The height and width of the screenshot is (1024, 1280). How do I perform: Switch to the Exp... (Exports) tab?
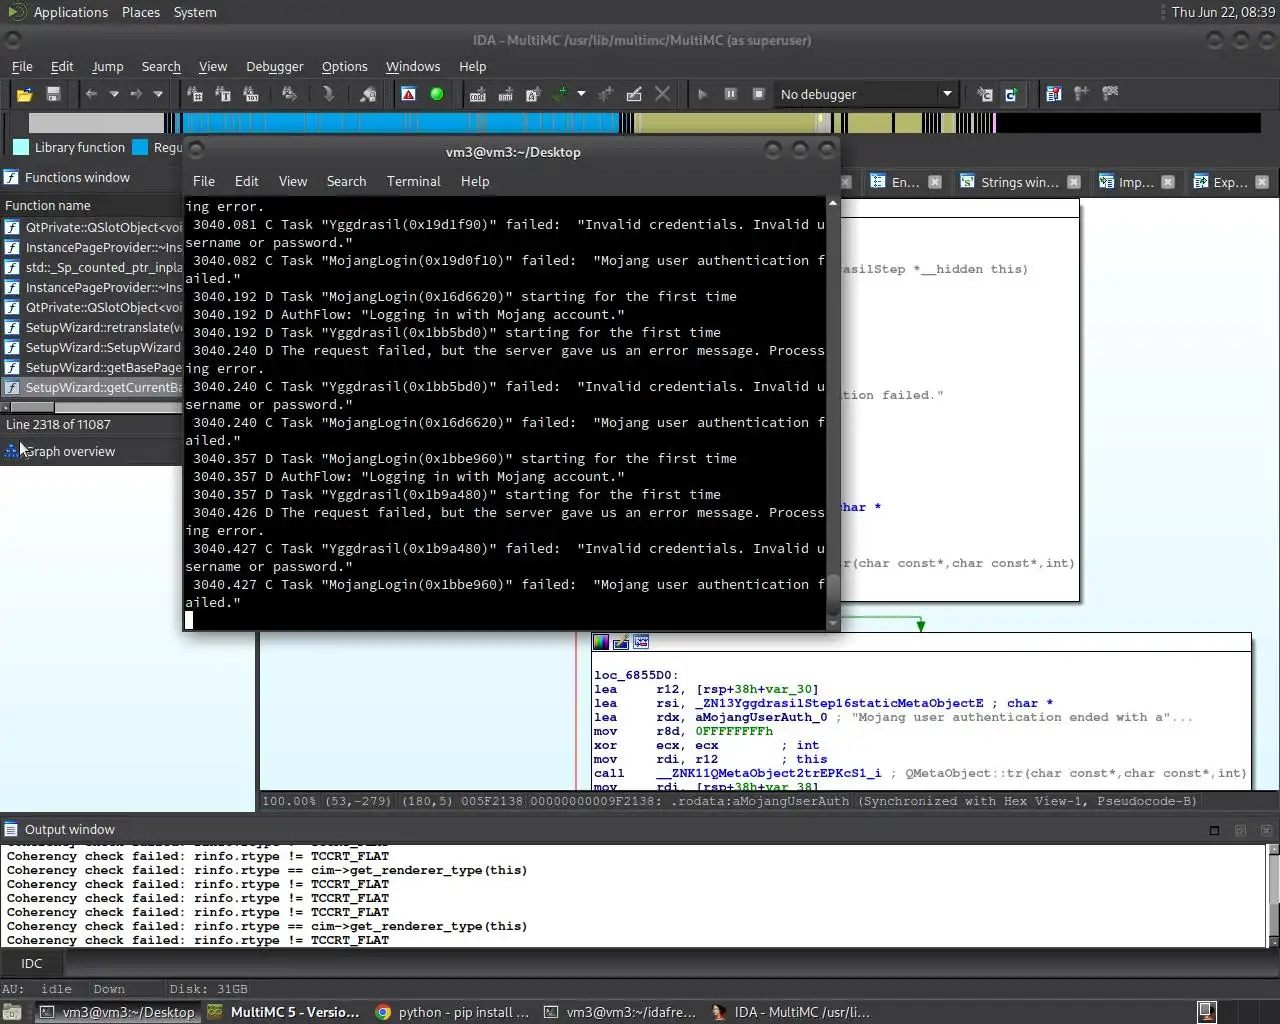point(1229,182)
